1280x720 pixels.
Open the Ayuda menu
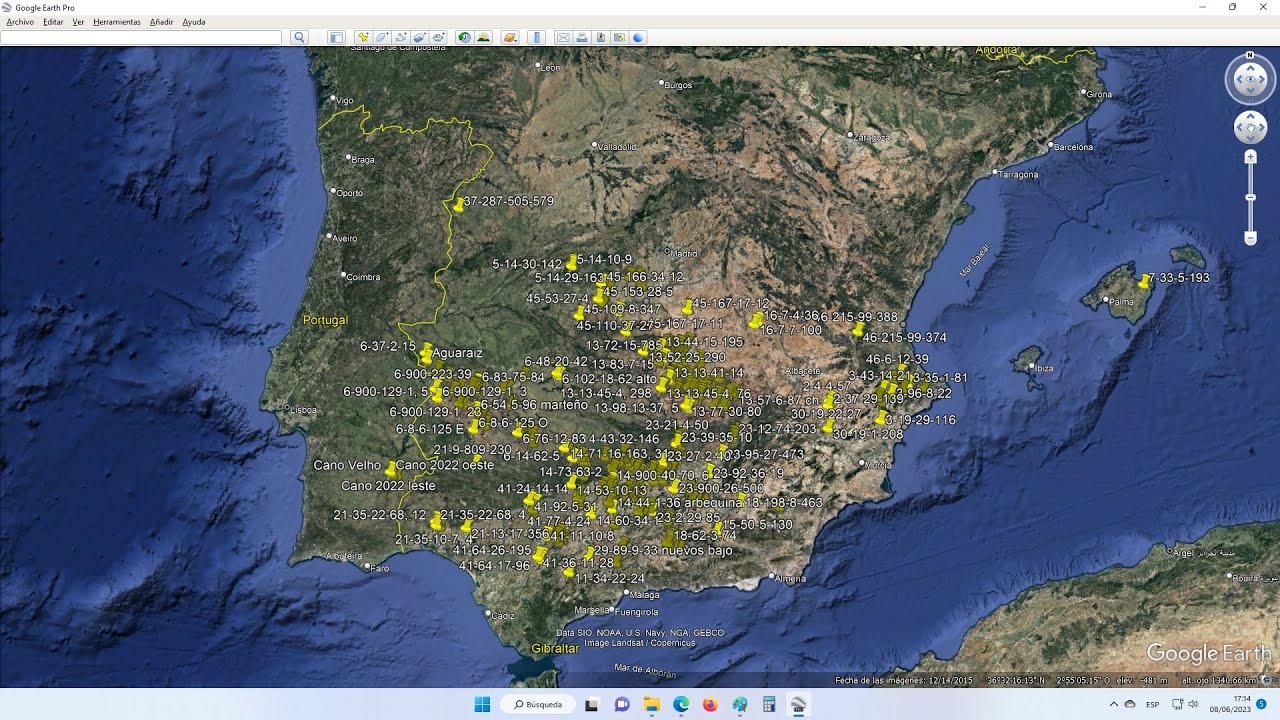click(194, 21)
